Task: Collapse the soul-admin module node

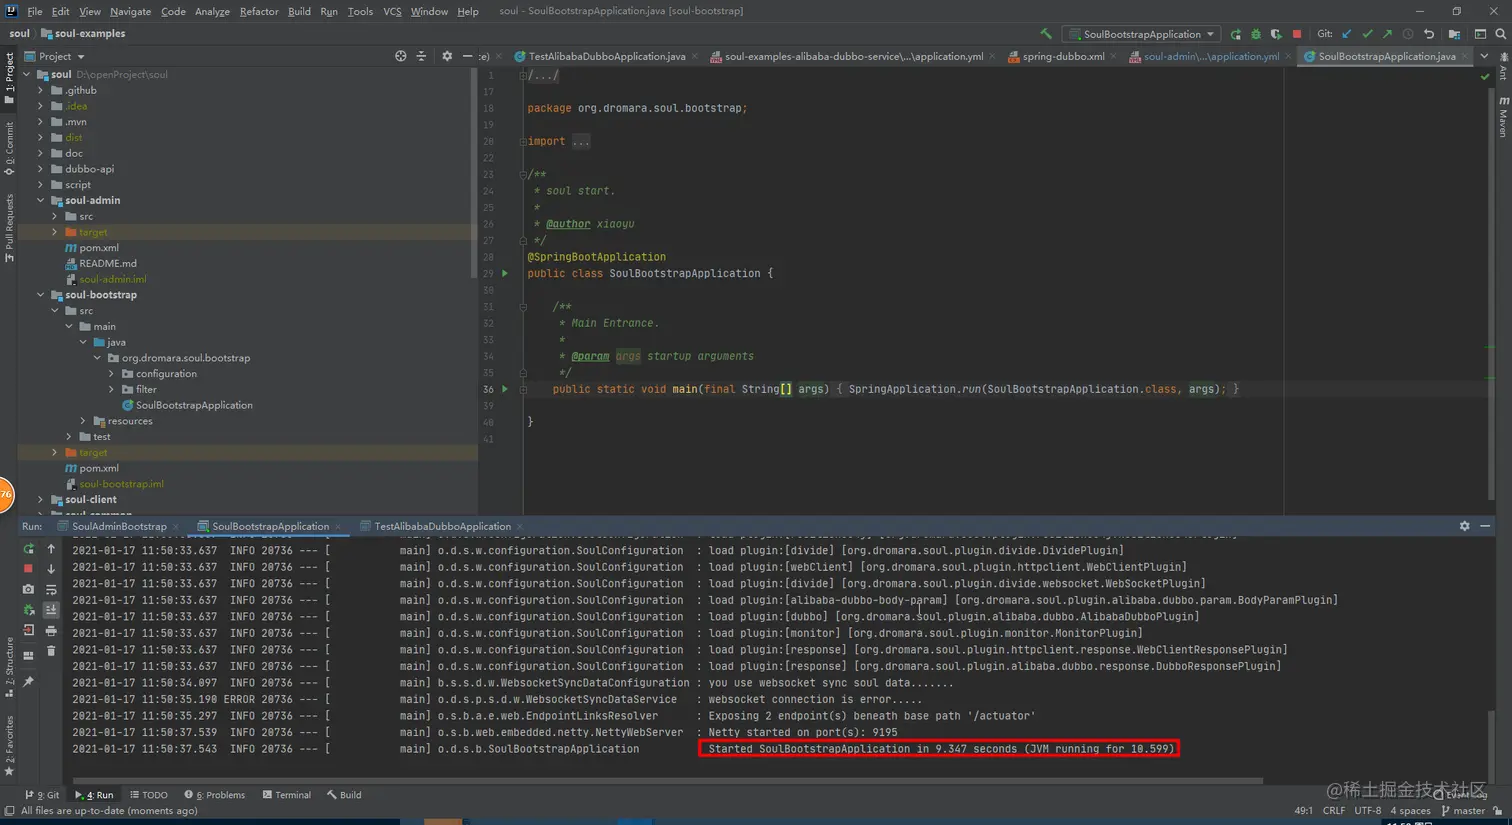Action: click(41, 200)
